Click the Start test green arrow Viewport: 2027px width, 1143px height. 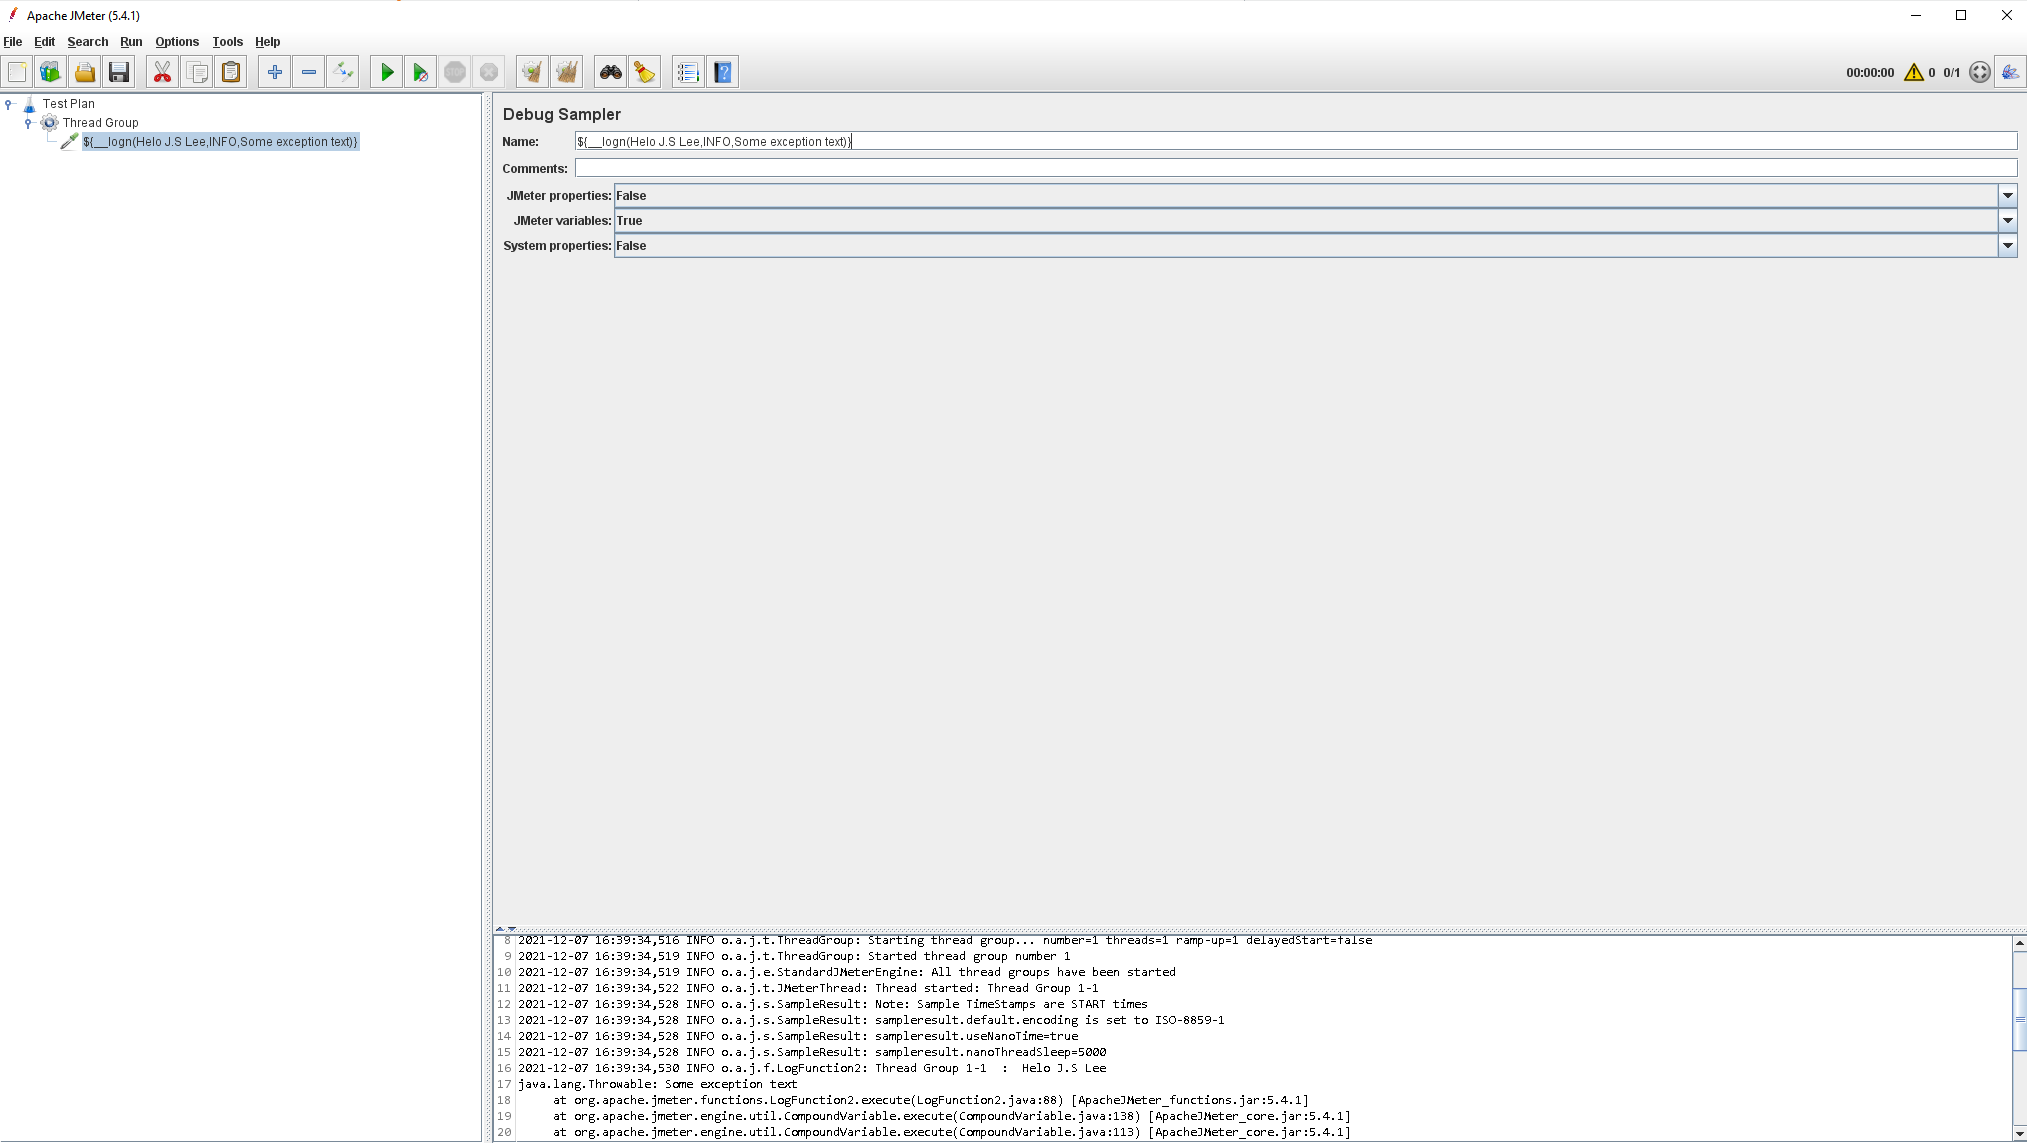[386, 72]
